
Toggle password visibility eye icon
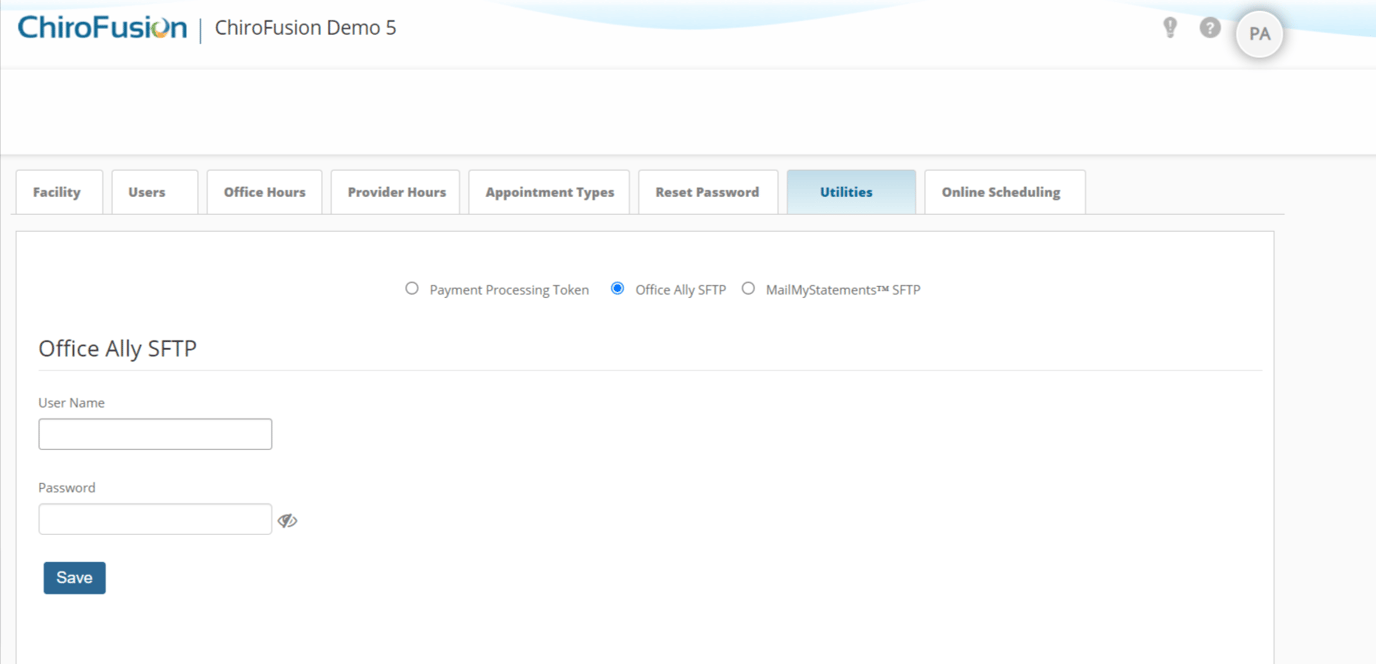[x=287, y=520]
